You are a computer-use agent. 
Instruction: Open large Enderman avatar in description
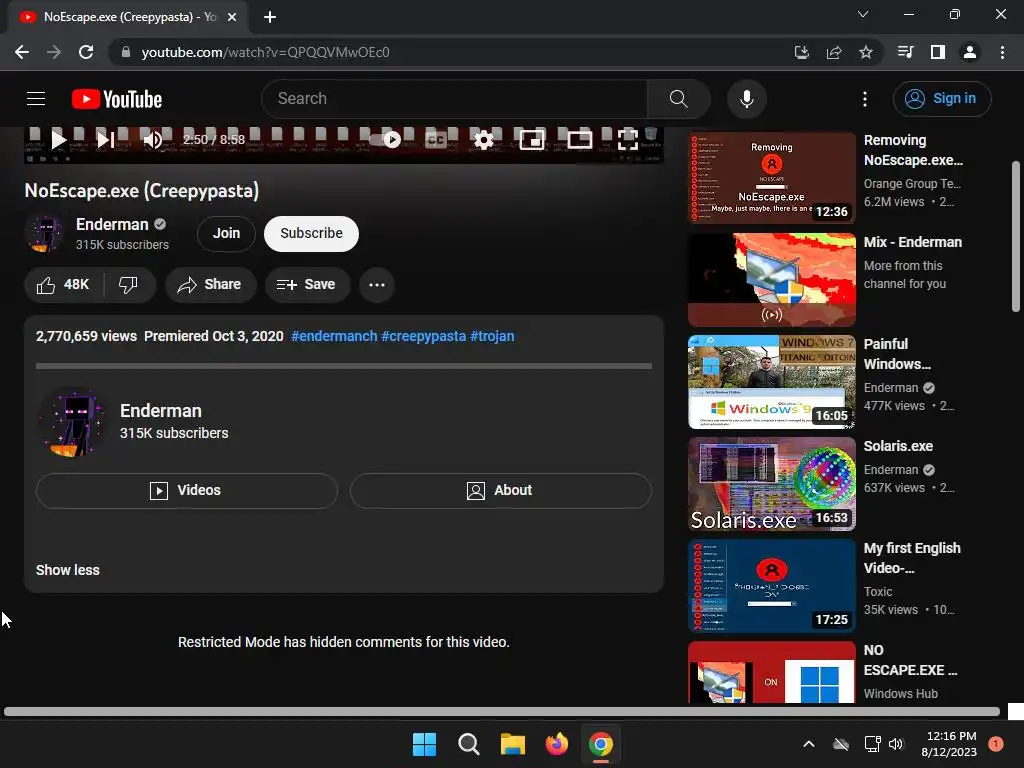pos(72,422)
